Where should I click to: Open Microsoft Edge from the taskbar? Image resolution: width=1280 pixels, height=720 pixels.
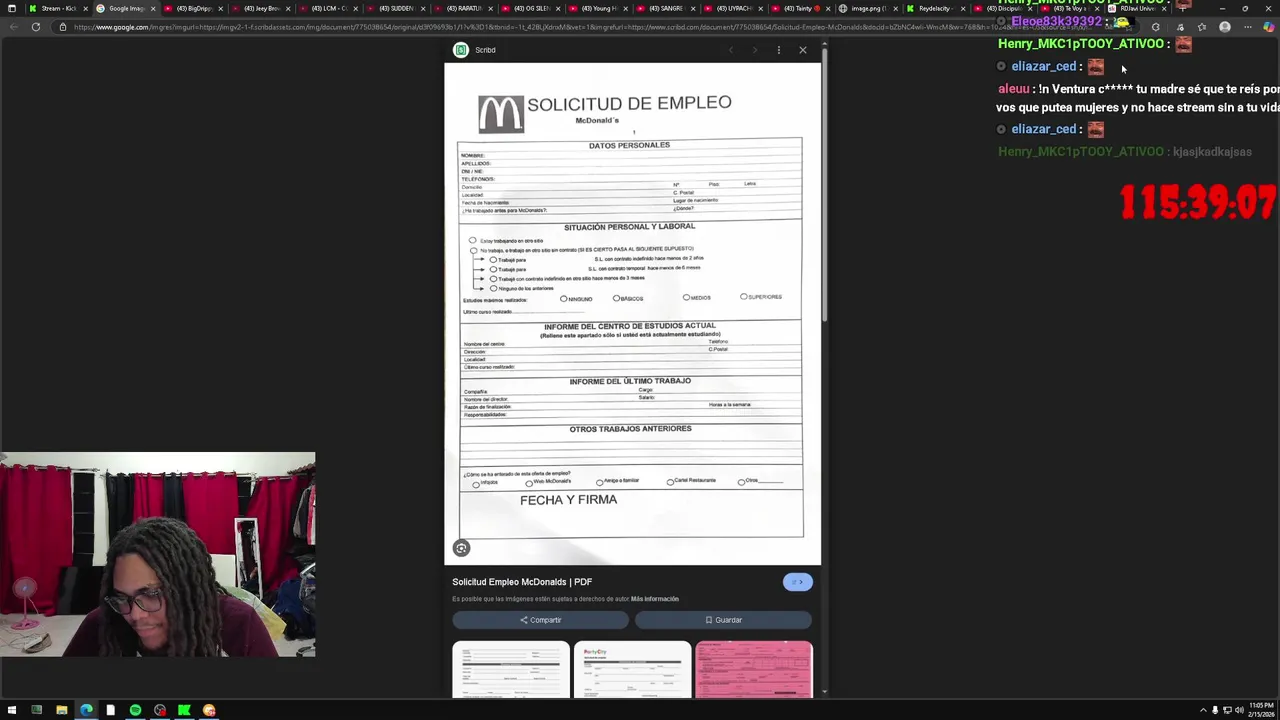[86, 710]
